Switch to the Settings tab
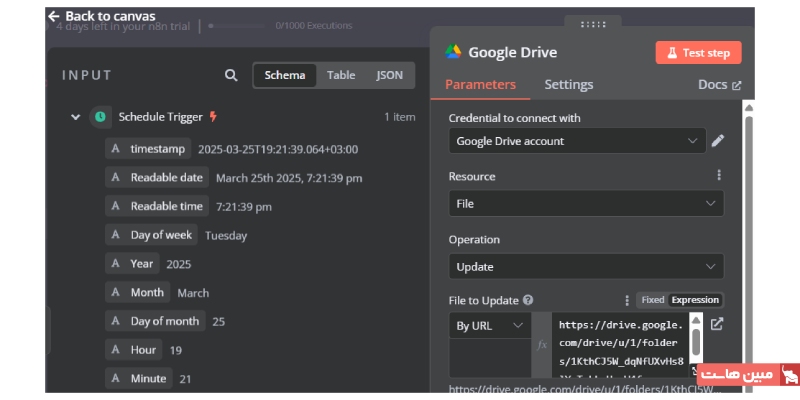 click(568, 85)
